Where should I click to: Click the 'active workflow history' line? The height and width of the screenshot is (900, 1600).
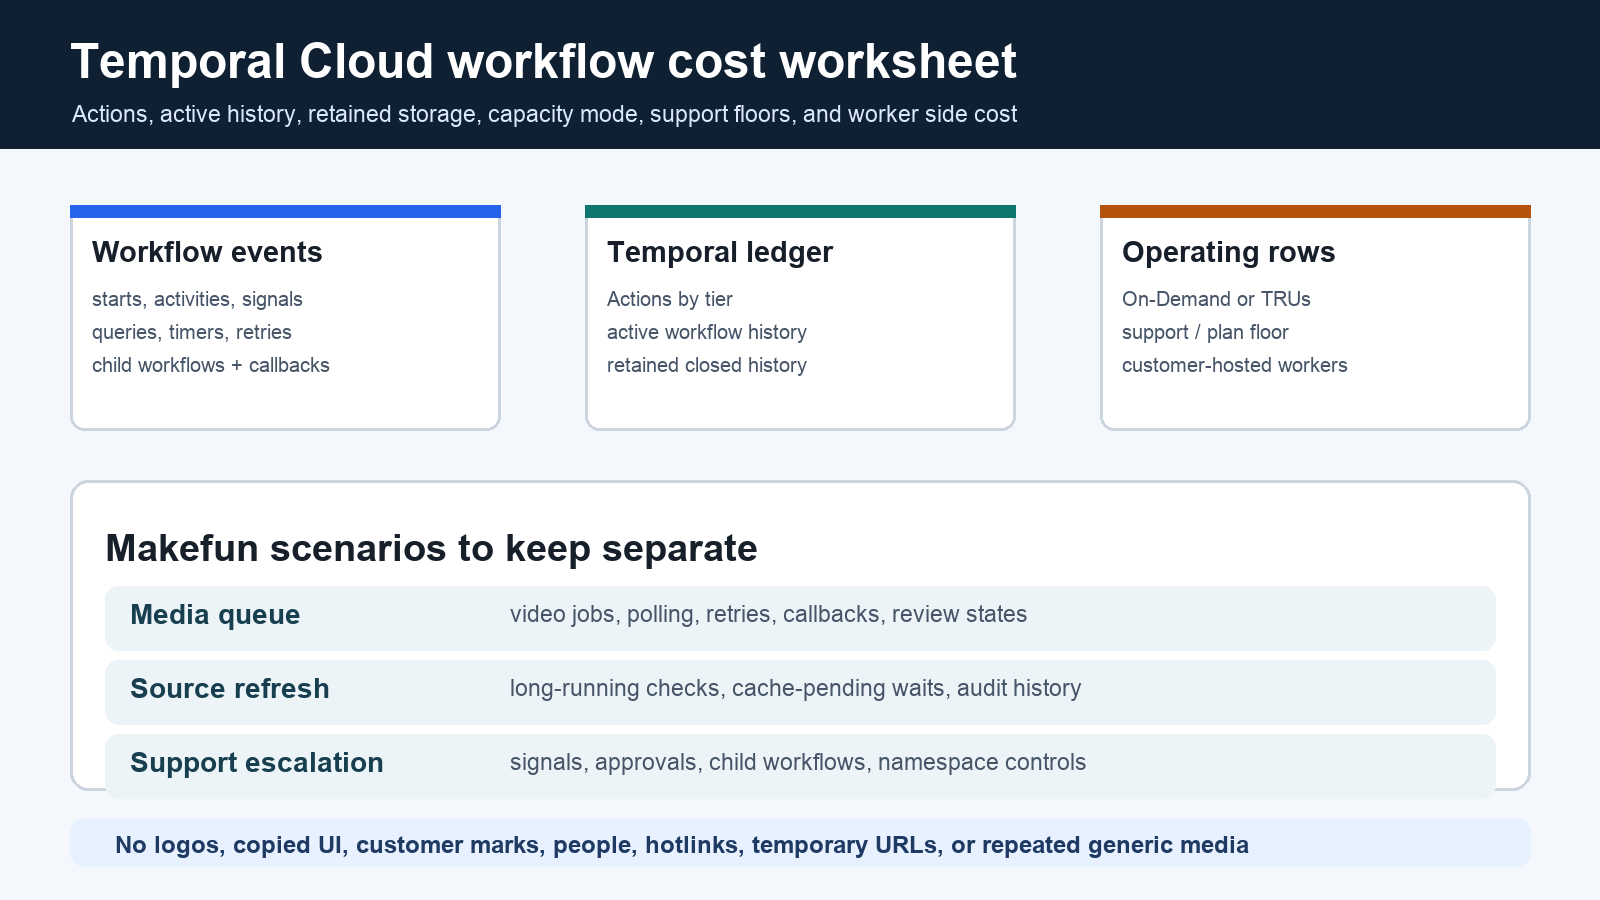click(707, 332)
